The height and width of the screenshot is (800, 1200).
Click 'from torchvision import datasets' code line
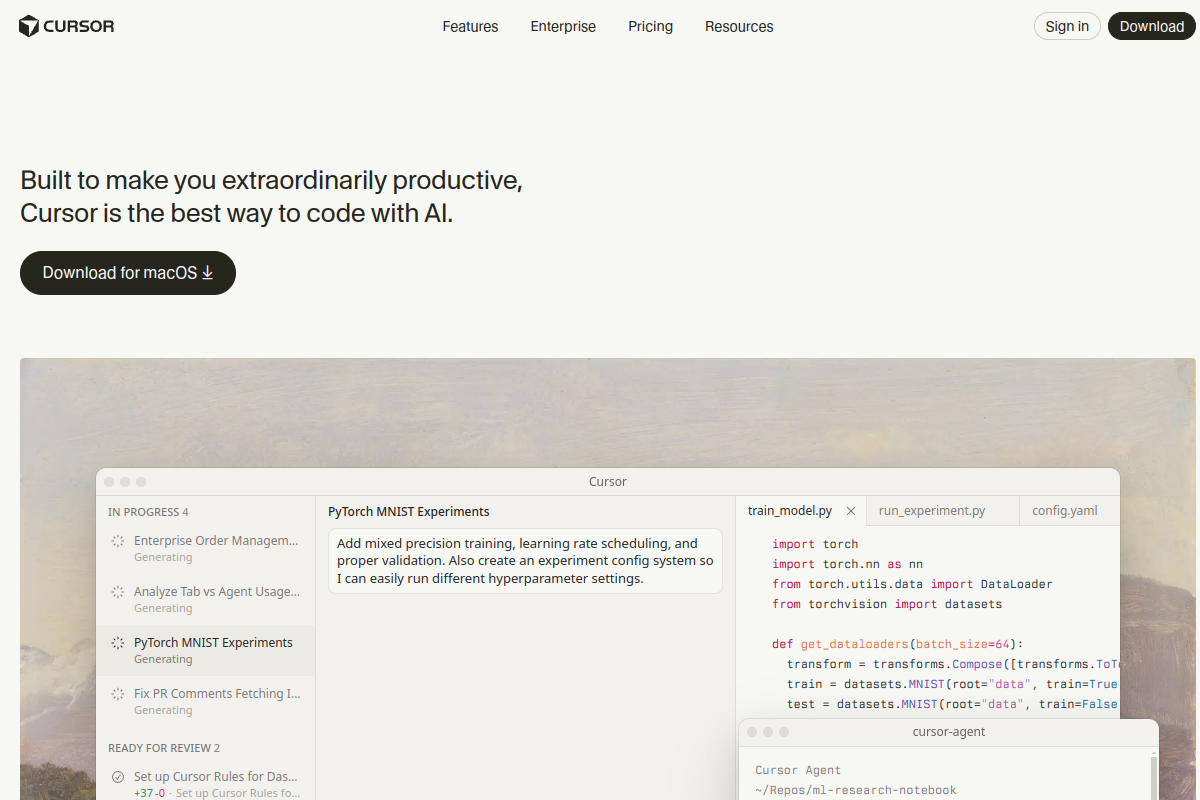coord(887,604)
